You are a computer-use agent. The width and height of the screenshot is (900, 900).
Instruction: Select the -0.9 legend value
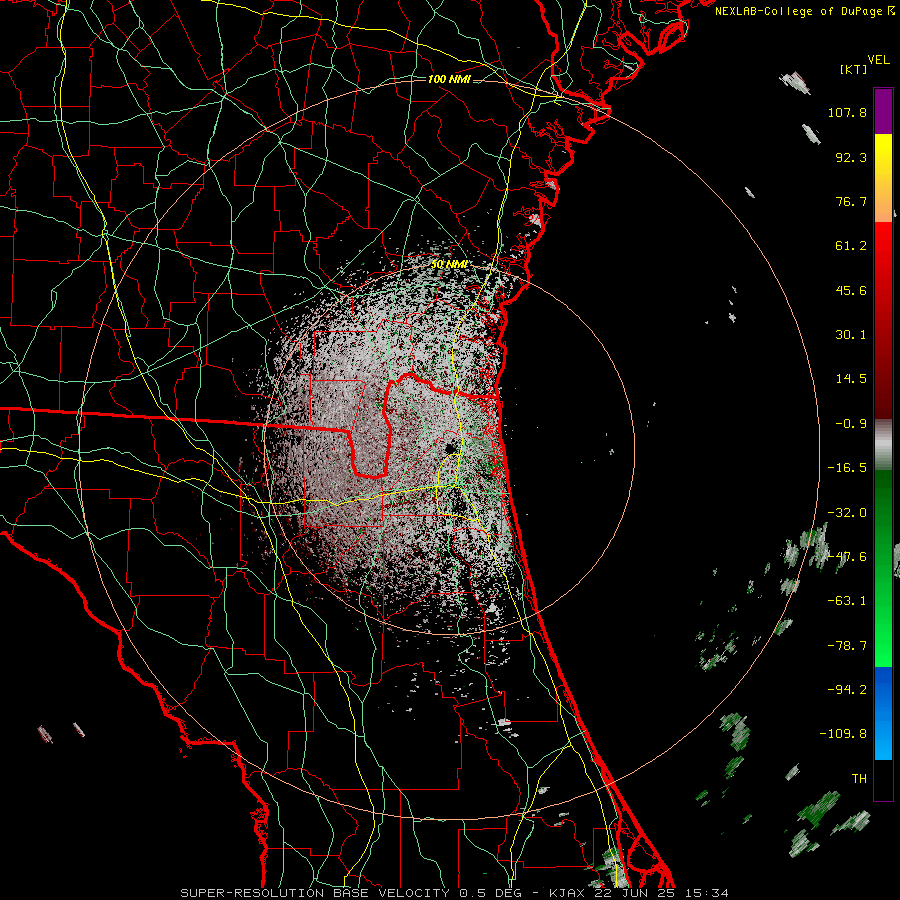point(851,424)
